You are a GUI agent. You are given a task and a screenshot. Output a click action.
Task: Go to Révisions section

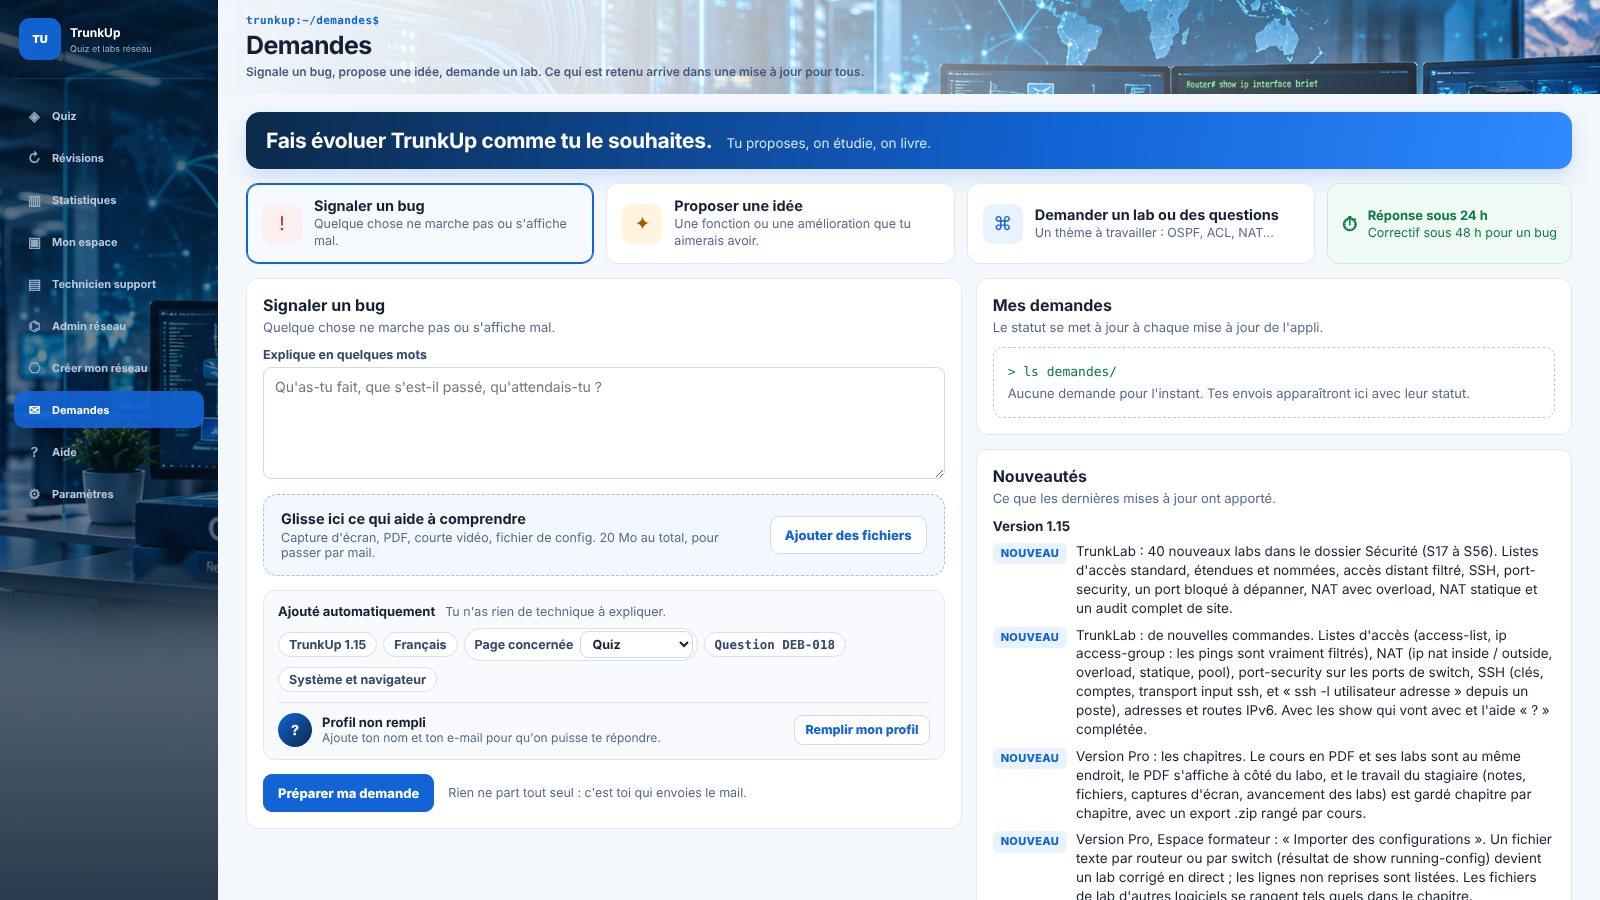[109, 158]
